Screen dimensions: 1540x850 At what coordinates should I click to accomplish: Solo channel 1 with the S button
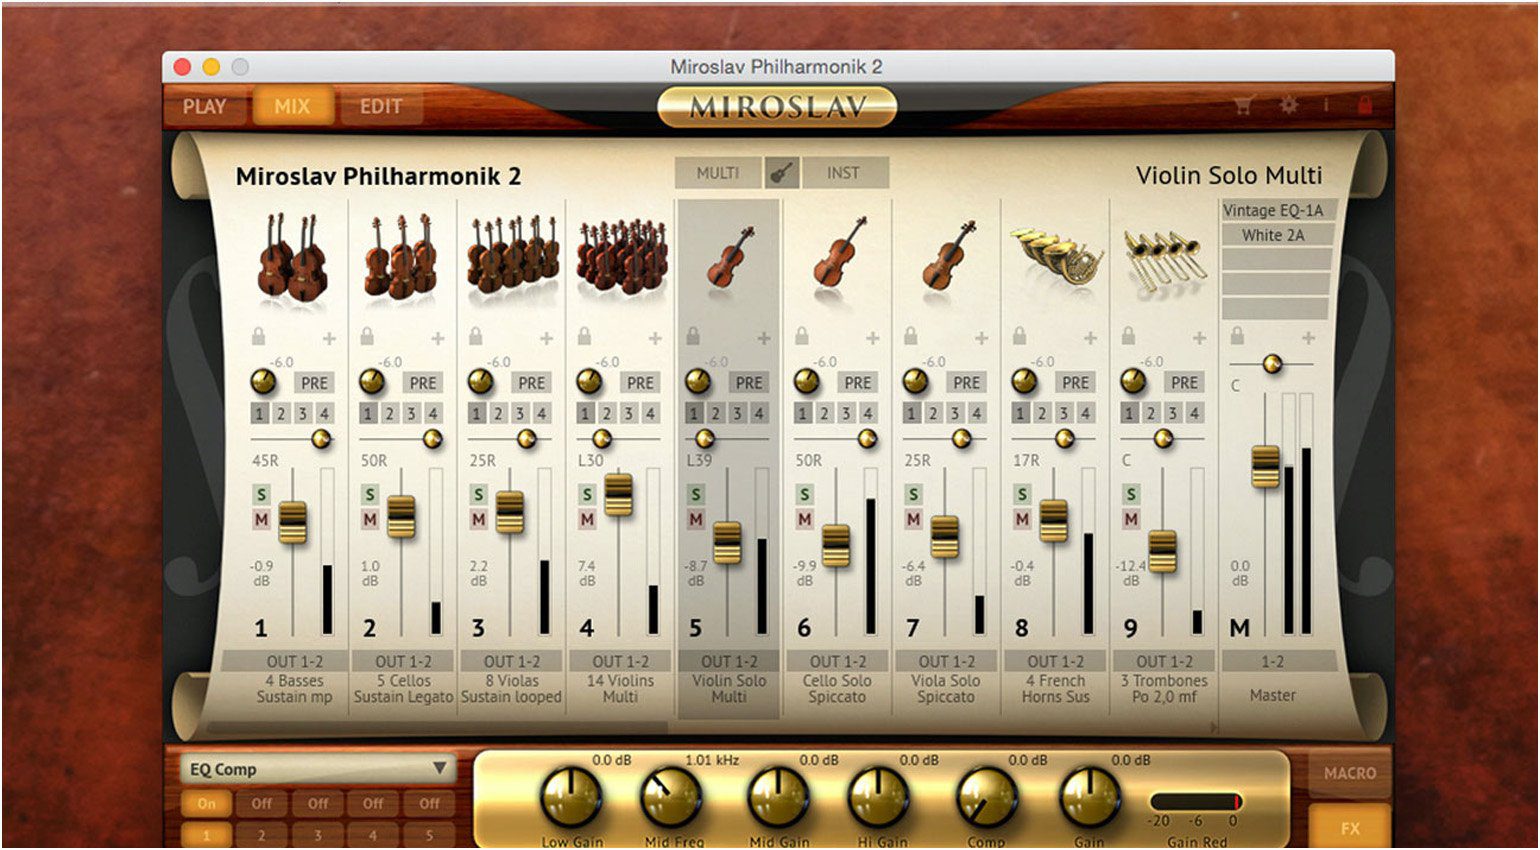coord(261,494)
